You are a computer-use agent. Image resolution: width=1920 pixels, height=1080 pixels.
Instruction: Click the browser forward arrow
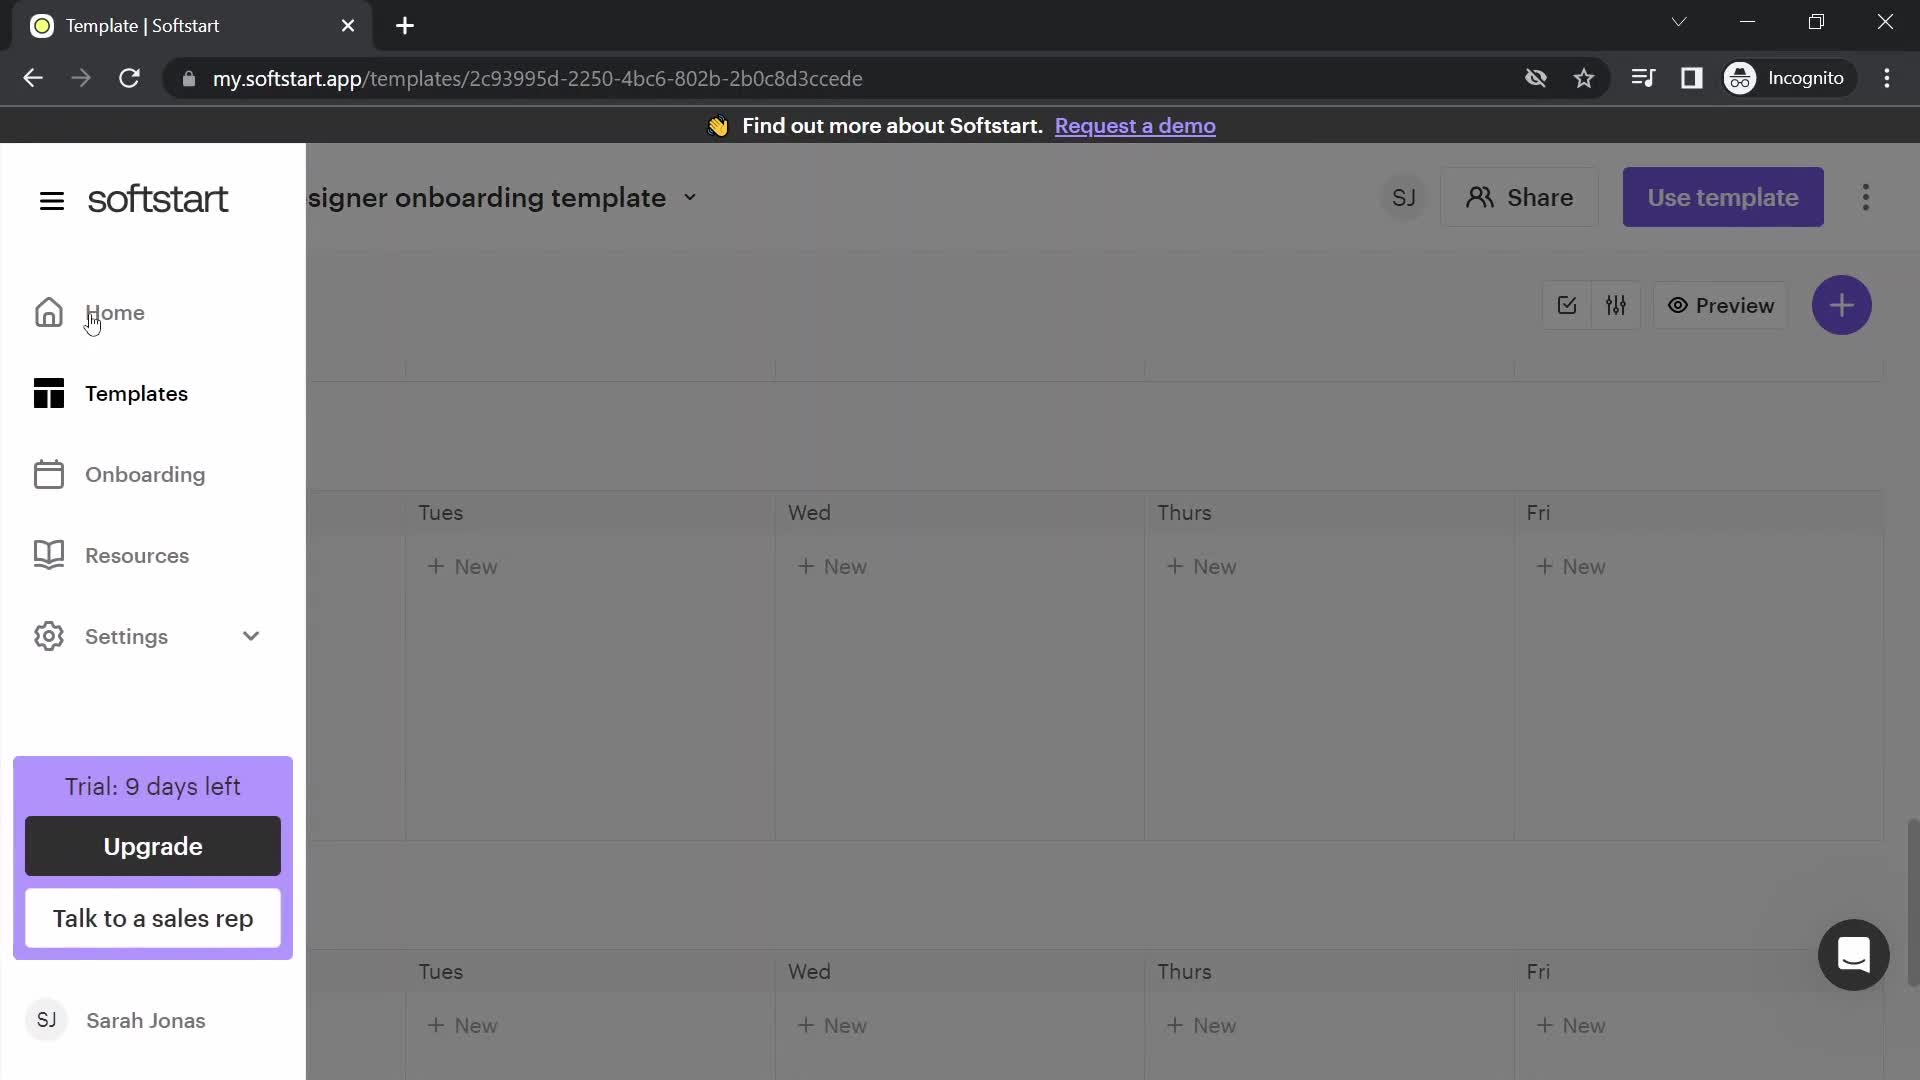pyautogui.click(x=81, y=78)
